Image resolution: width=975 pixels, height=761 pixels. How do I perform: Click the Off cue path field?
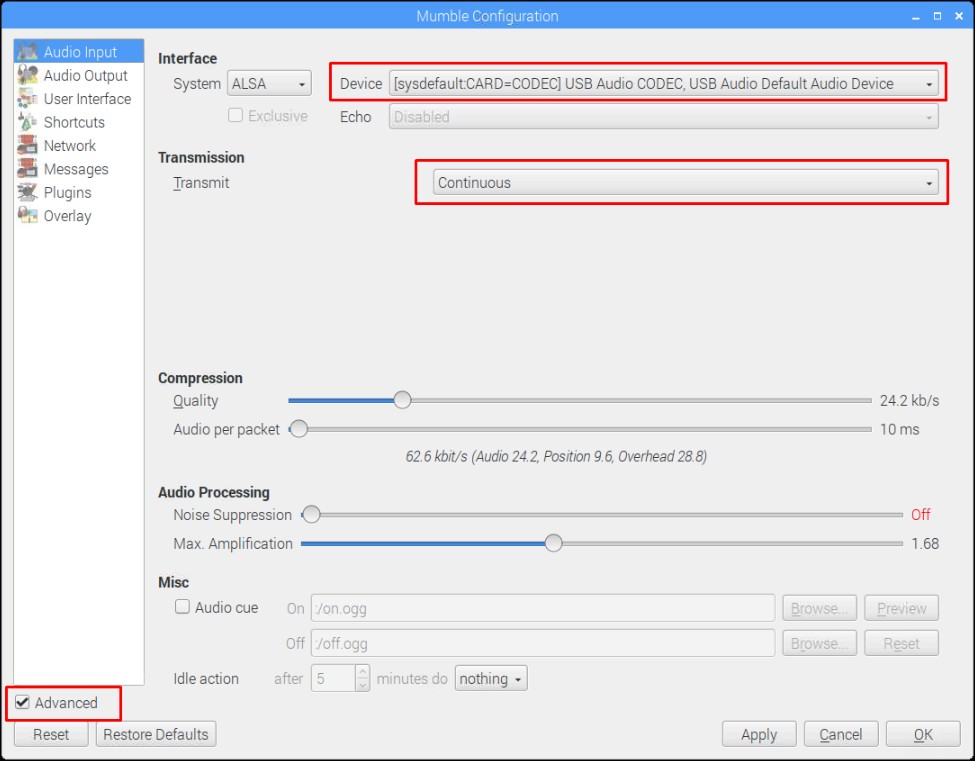click(543, 643)
